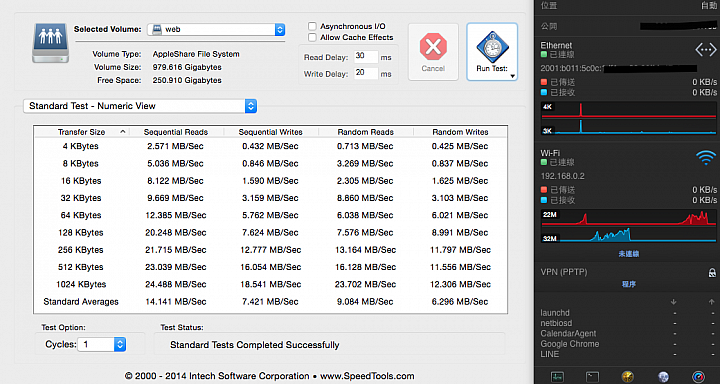Click the blue link text above VPN (PPTP)
720x384 pixels.
tap(629, 254)
